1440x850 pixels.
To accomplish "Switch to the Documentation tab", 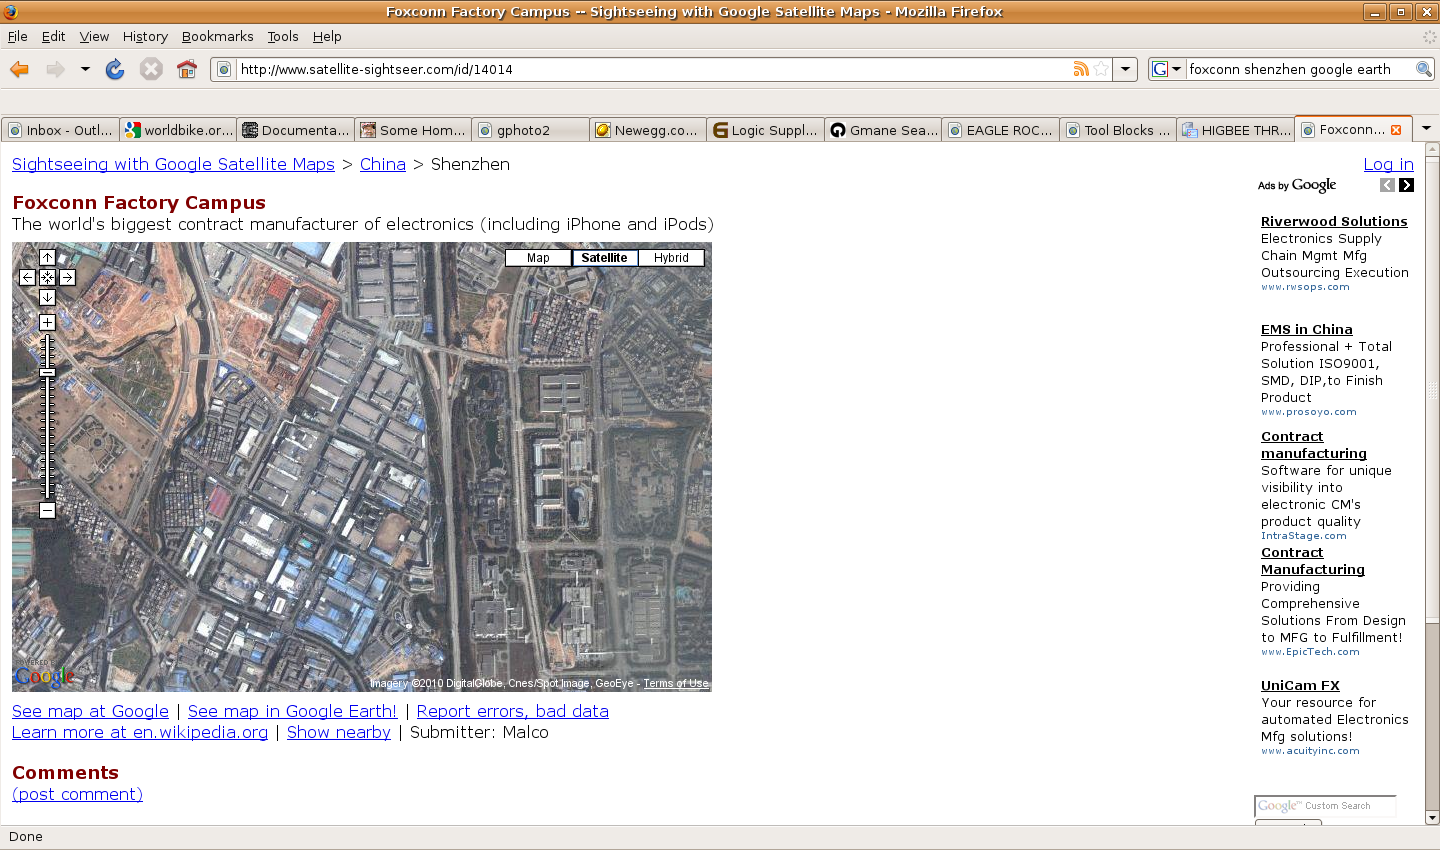I will [x=296, y=130].
